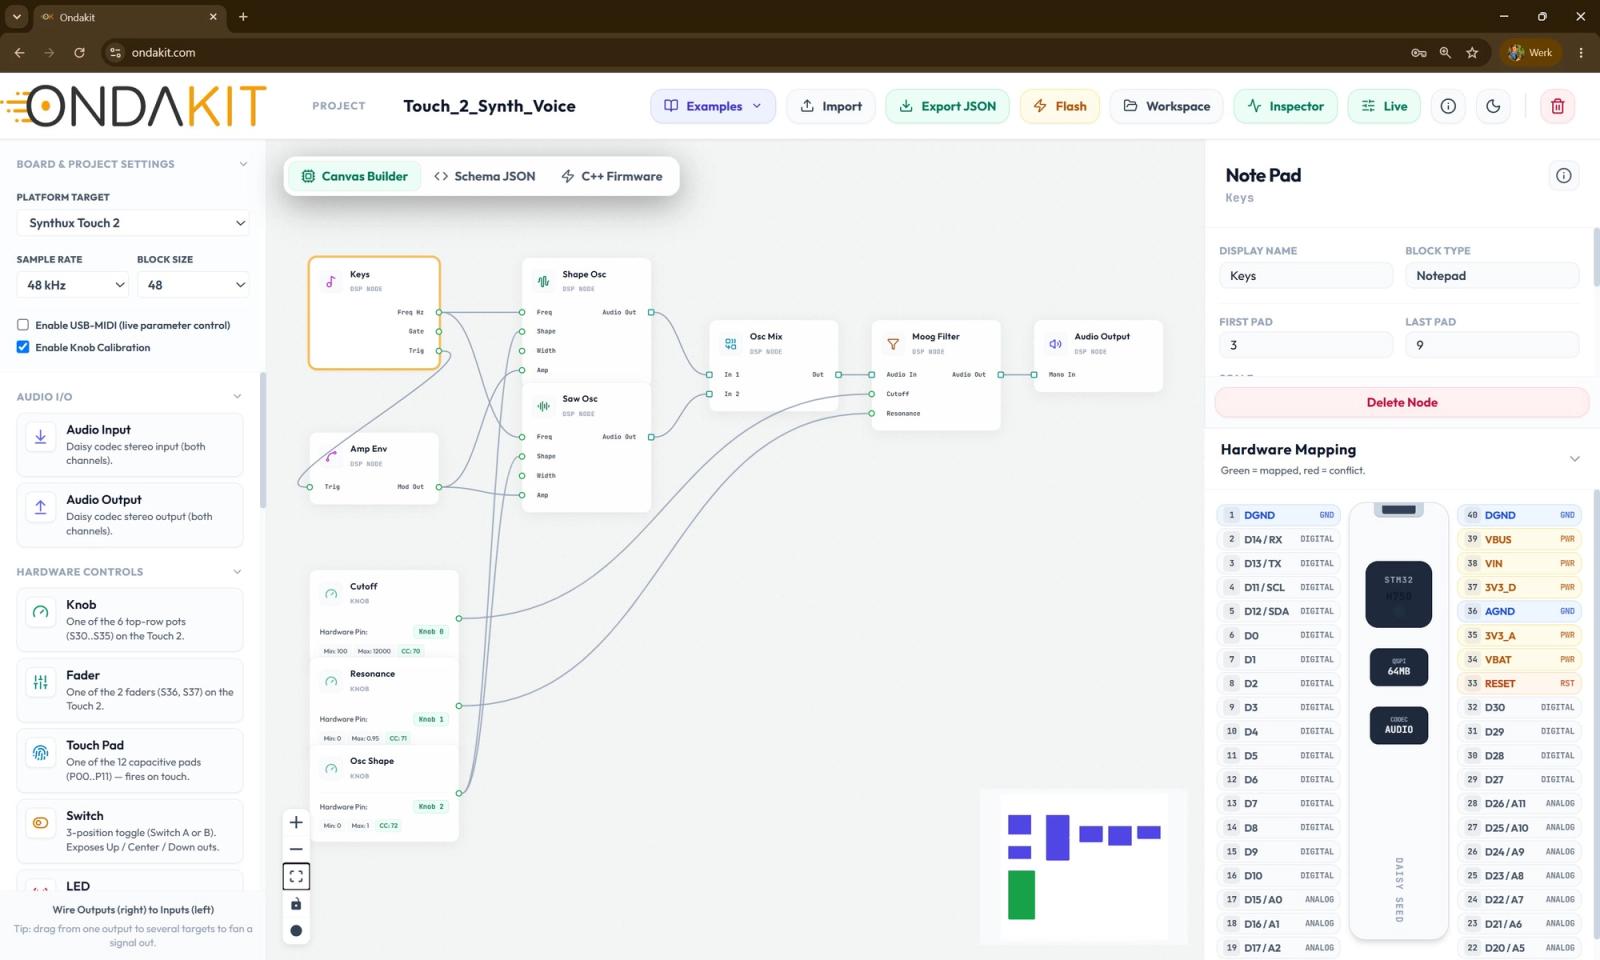The height and width of the screenshot is (960, 1600).
Task: Click the Saw Osc waveform icon
Action: tap(543, 406)
